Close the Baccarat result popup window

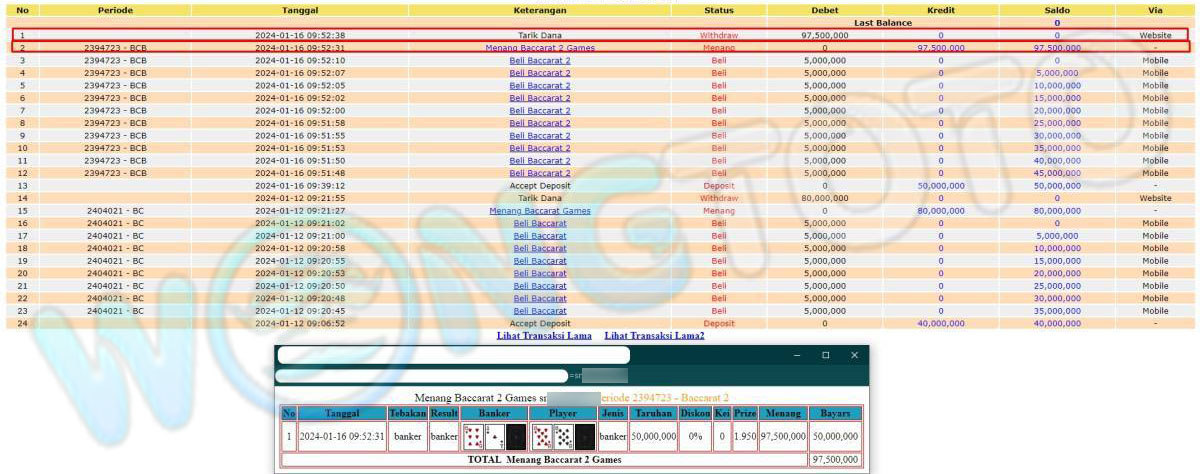point(854,355)
